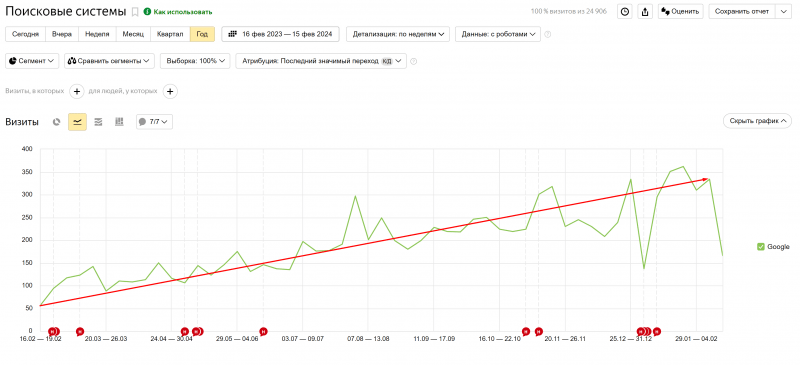Select the Сегодня period tab
Viewport: 800px width, 365px height.
click(x=26, y=34)
